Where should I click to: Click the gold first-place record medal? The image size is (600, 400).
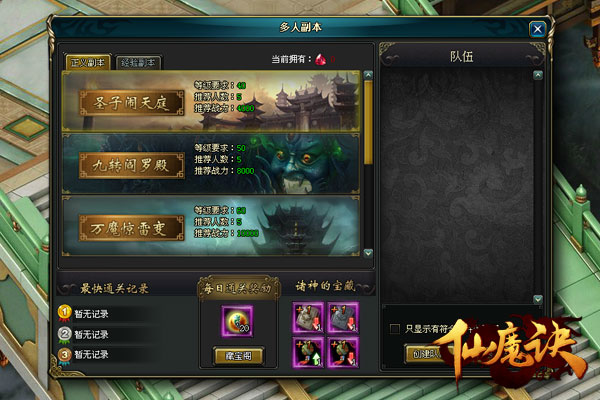click(x=65, y=313)
